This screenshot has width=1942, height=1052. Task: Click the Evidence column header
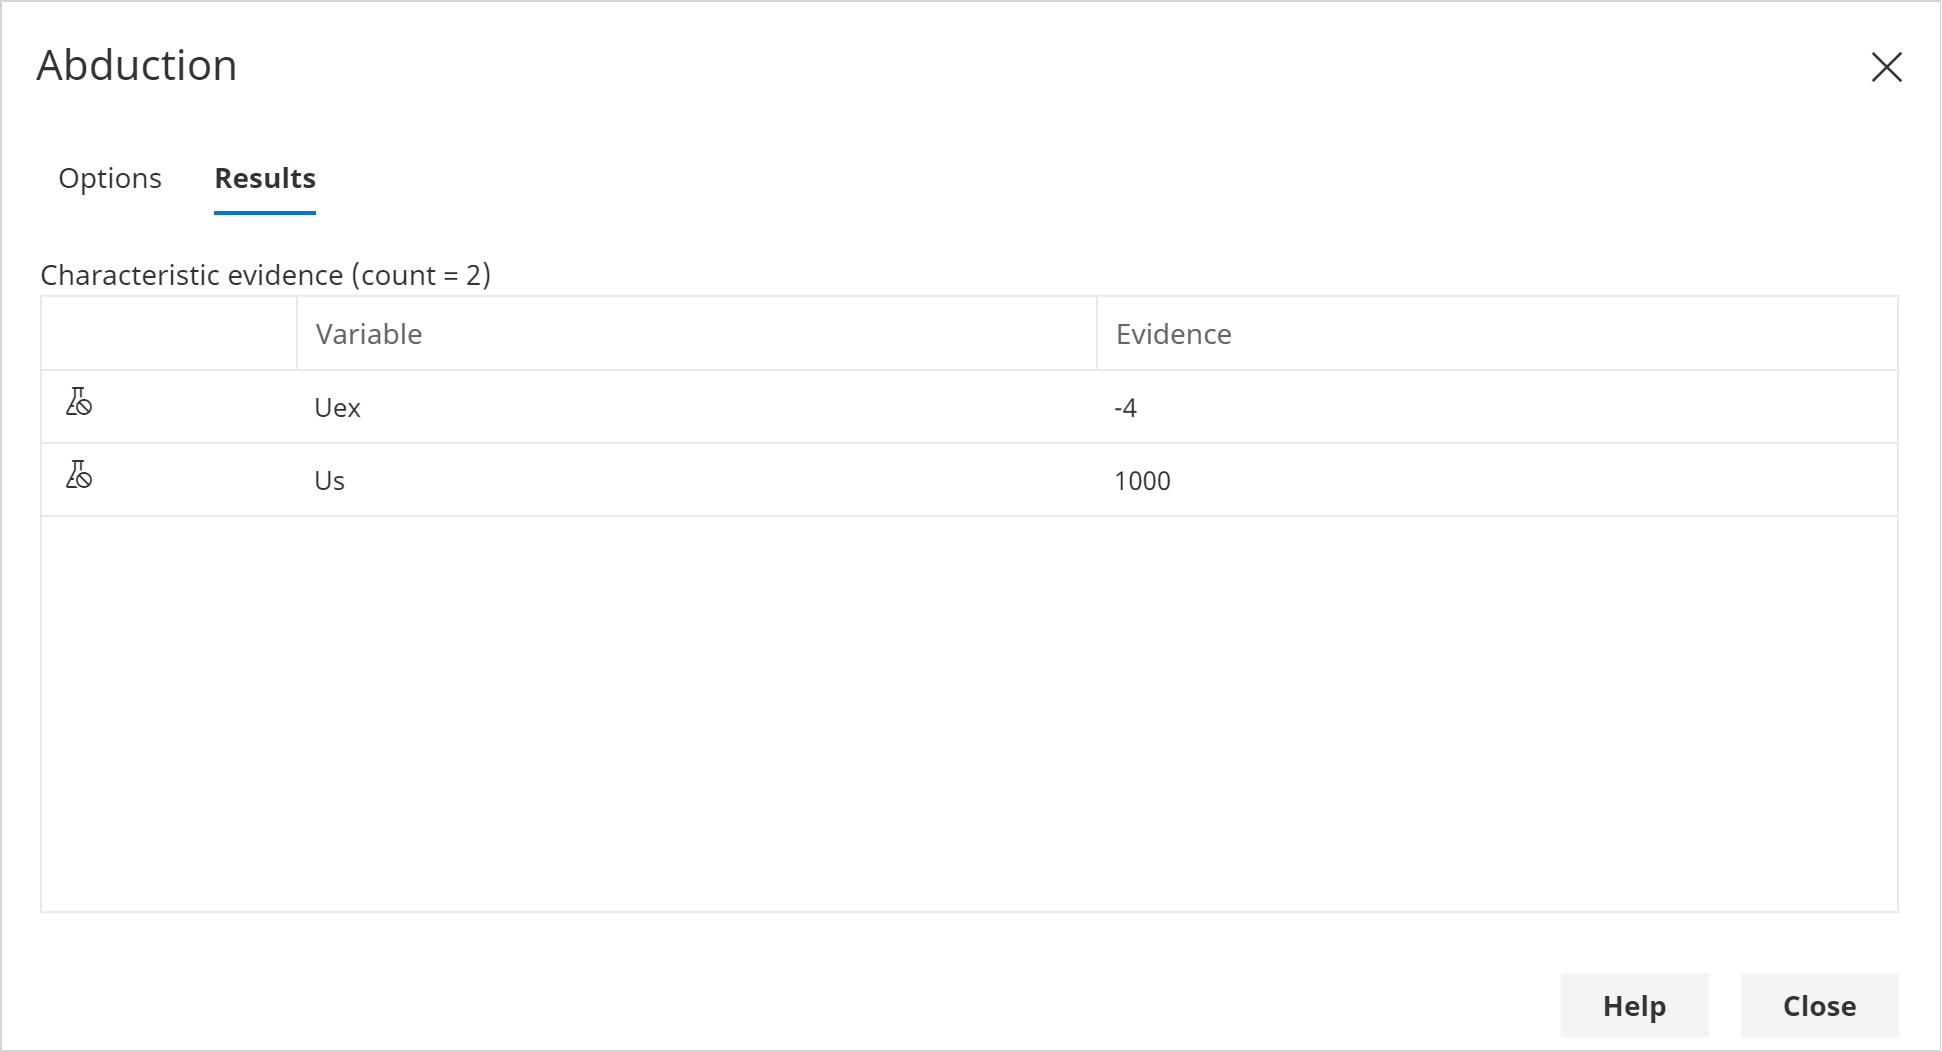coord(1173,334)
